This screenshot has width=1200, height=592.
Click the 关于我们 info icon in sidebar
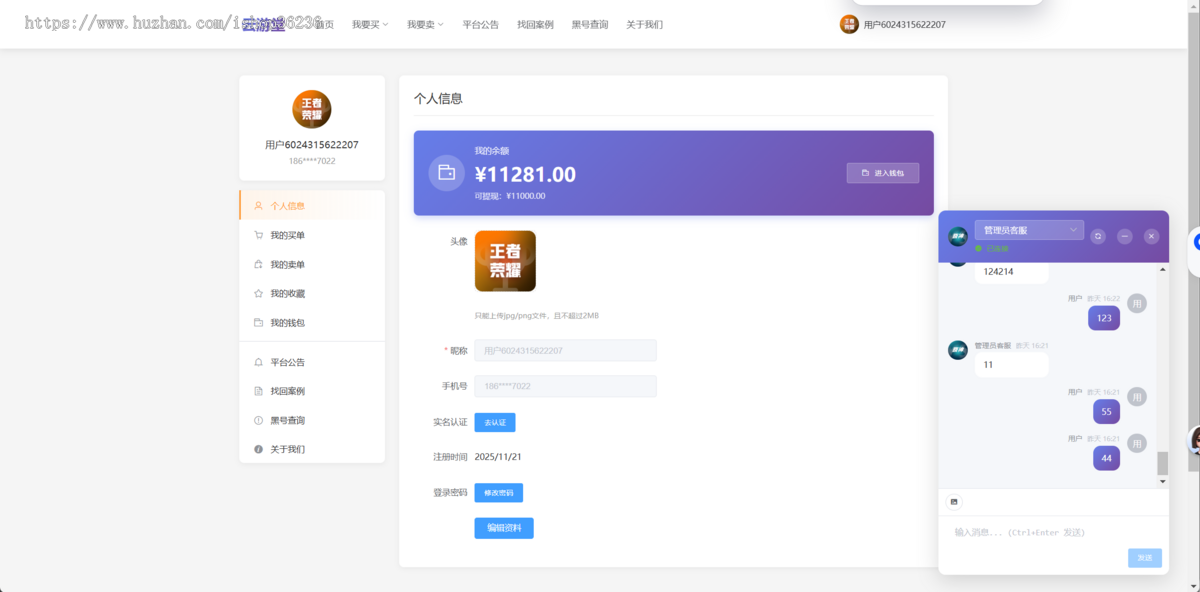(x=259, y=449)
